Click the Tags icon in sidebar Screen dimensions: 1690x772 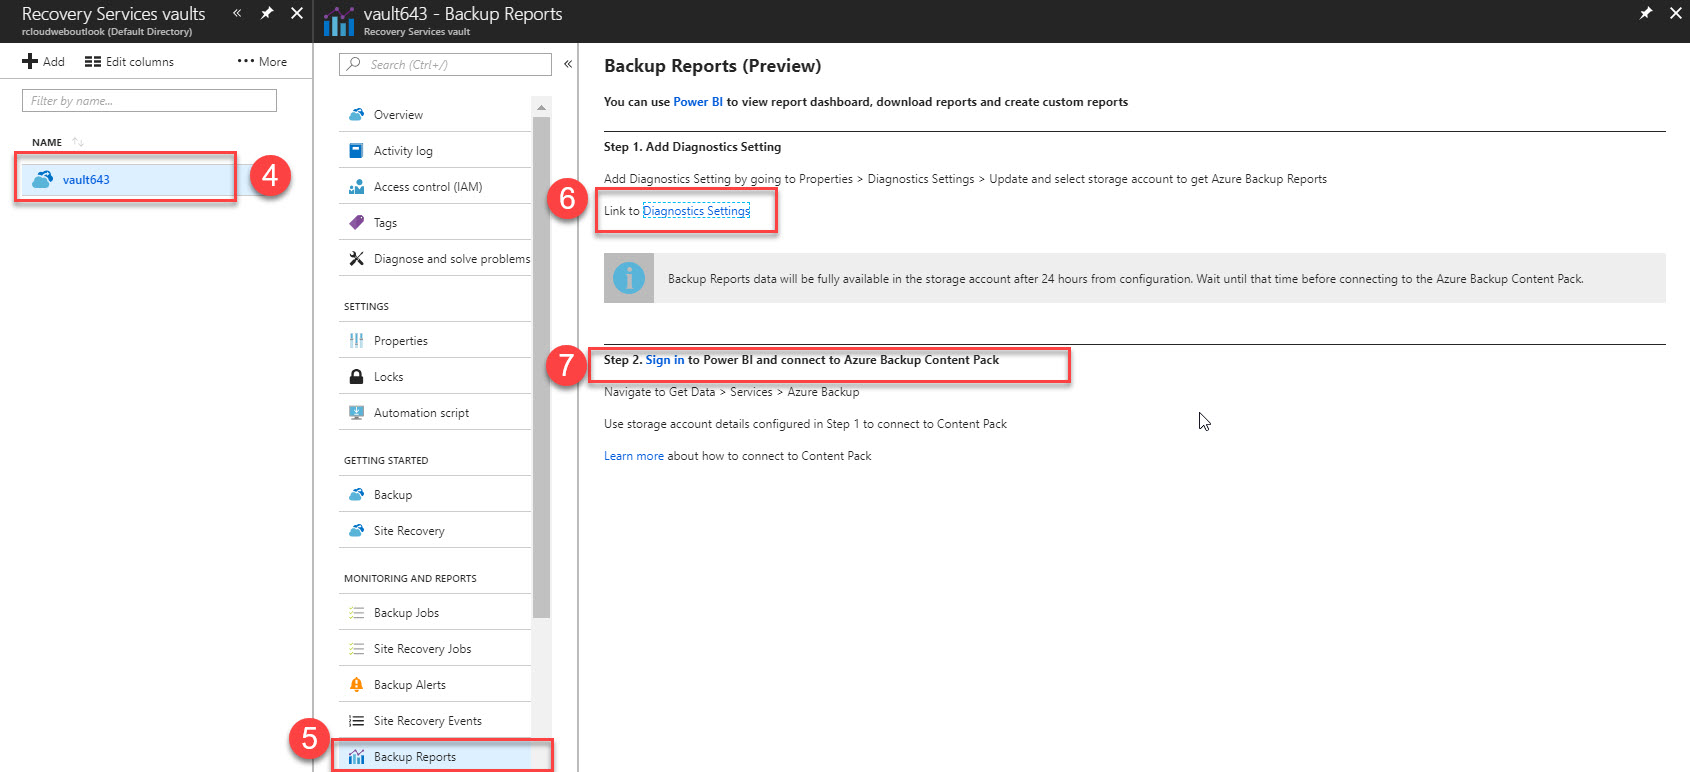point(356,223)
